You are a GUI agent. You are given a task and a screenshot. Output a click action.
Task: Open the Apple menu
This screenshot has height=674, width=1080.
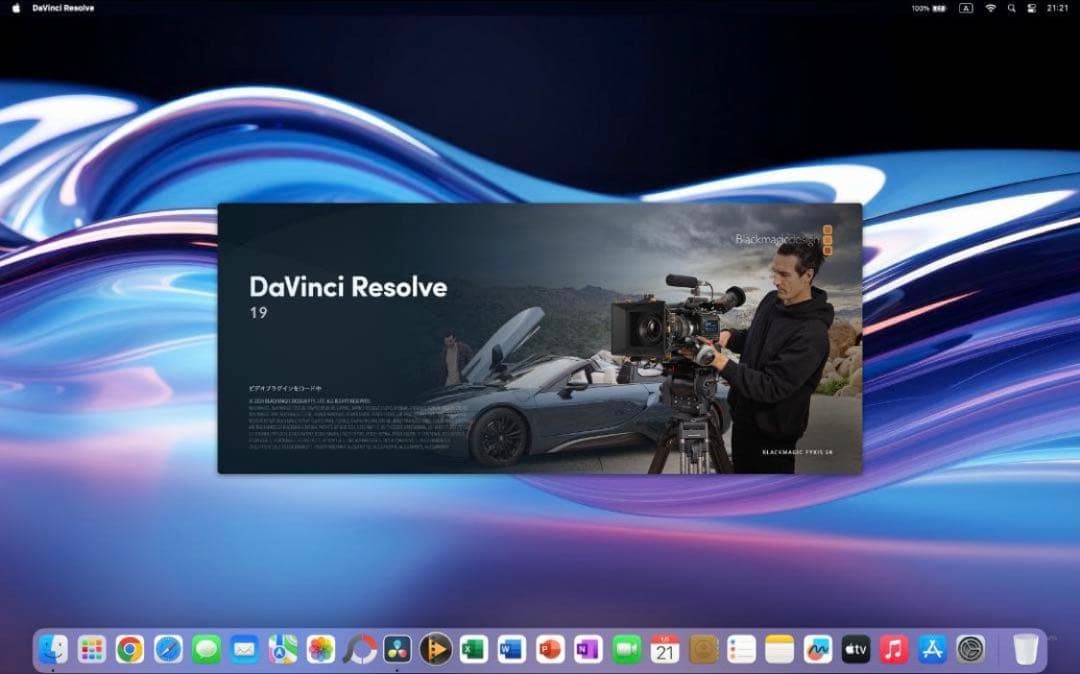click(16, 8)
